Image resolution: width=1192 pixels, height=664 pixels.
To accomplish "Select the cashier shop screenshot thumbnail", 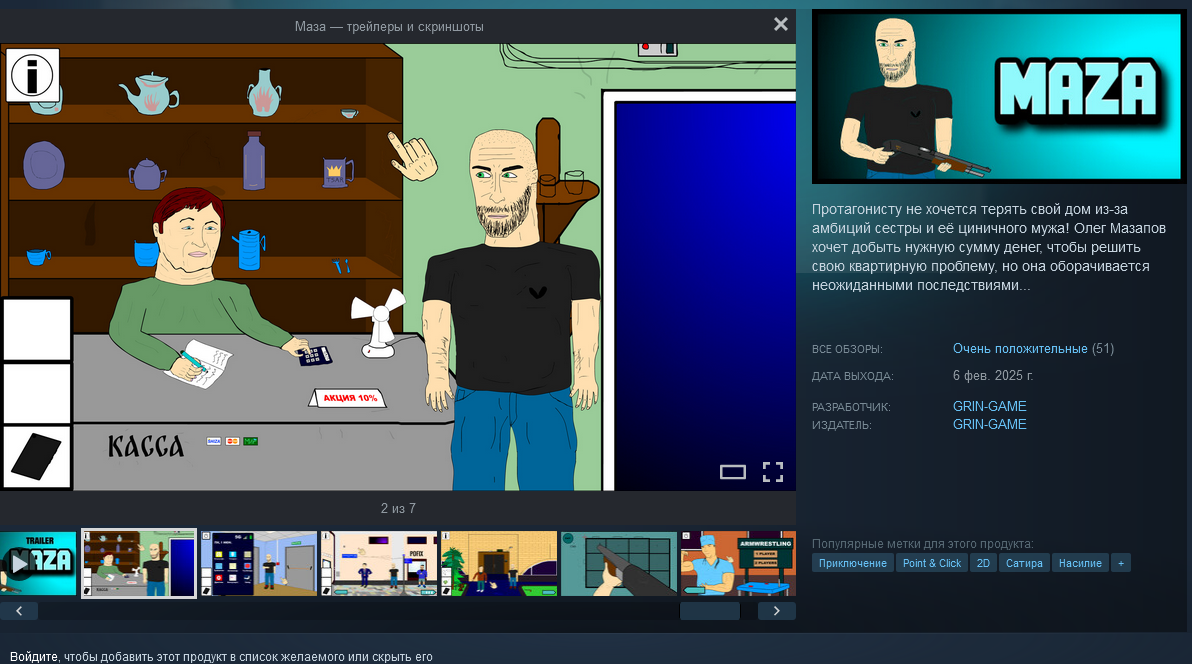I will (139, 564).
